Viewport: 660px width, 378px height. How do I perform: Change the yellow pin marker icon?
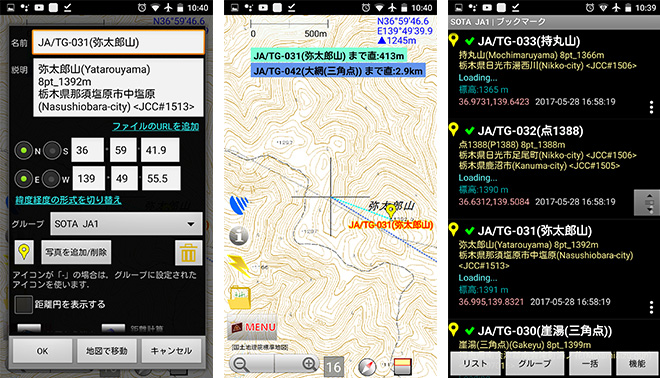click(x=24, y=252)
